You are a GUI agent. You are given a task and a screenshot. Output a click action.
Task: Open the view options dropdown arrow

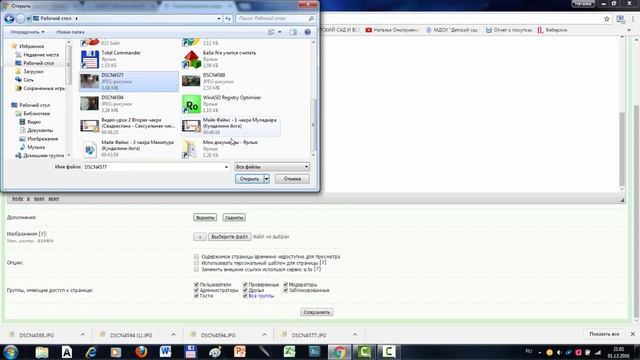pos(280,32)
